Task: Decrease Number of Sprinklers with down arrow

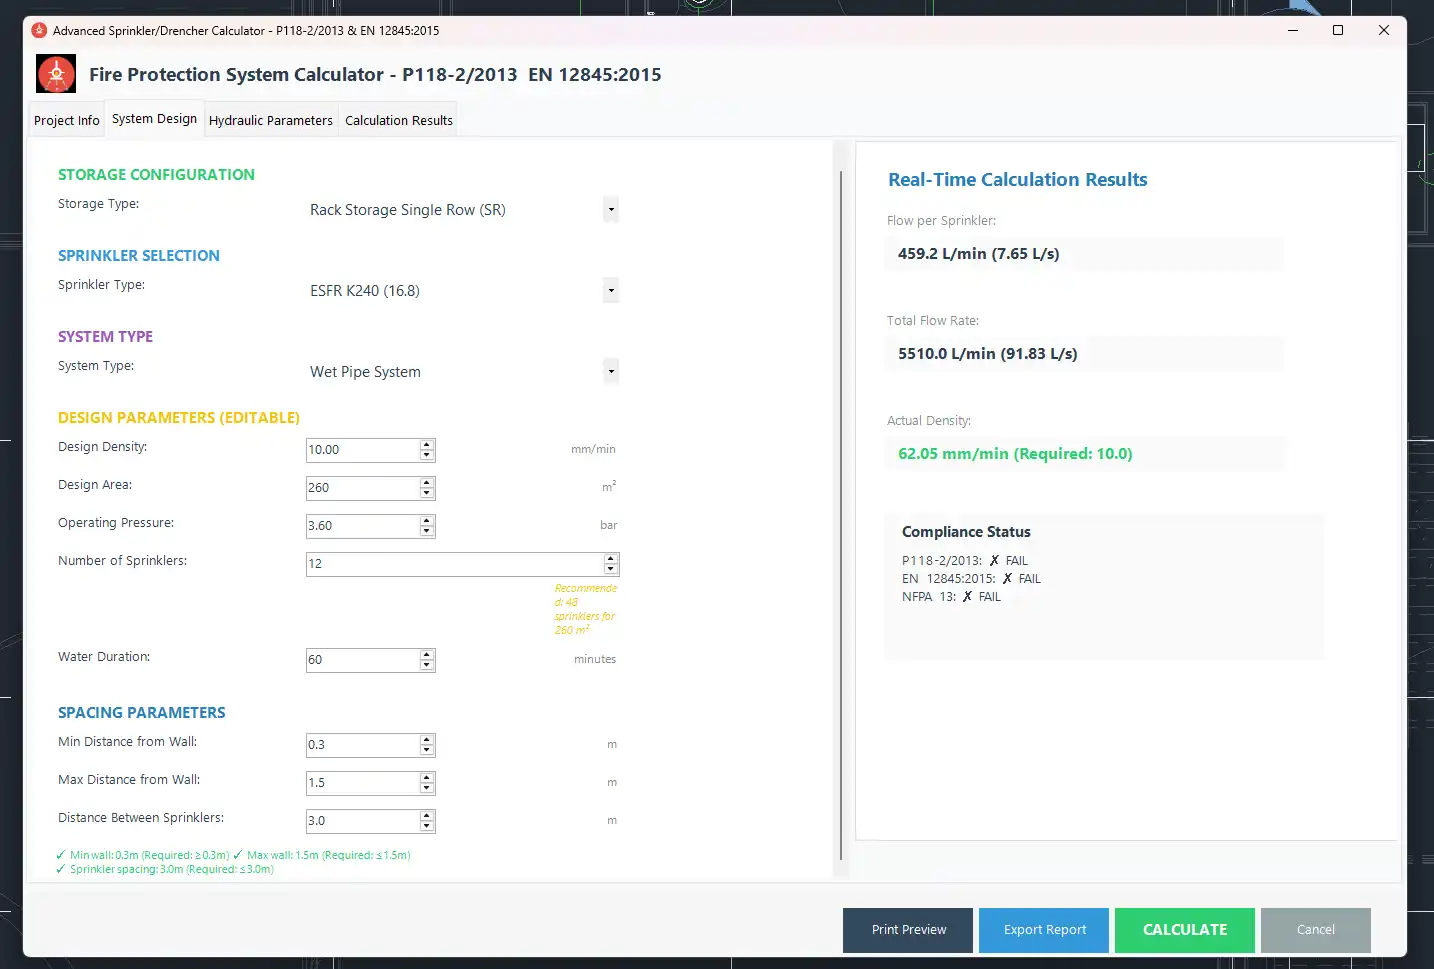Action: (611, 569)
